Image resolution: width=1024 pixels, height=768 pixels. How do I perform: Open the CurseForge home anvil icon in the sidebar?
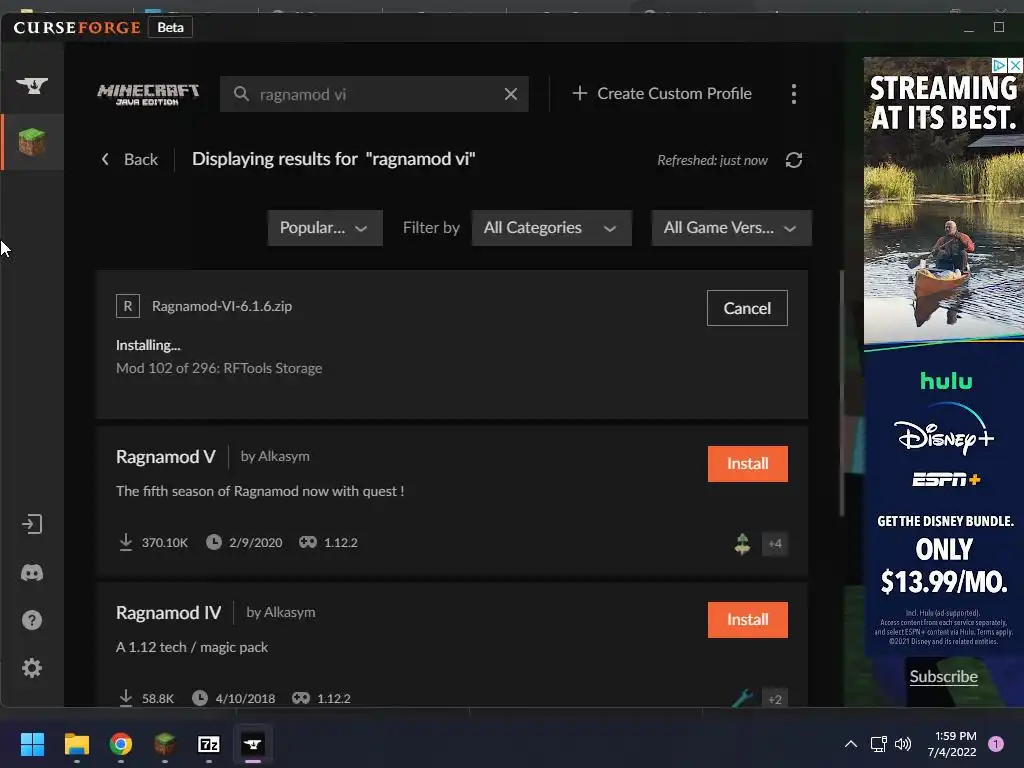click(x=32, y=86)
